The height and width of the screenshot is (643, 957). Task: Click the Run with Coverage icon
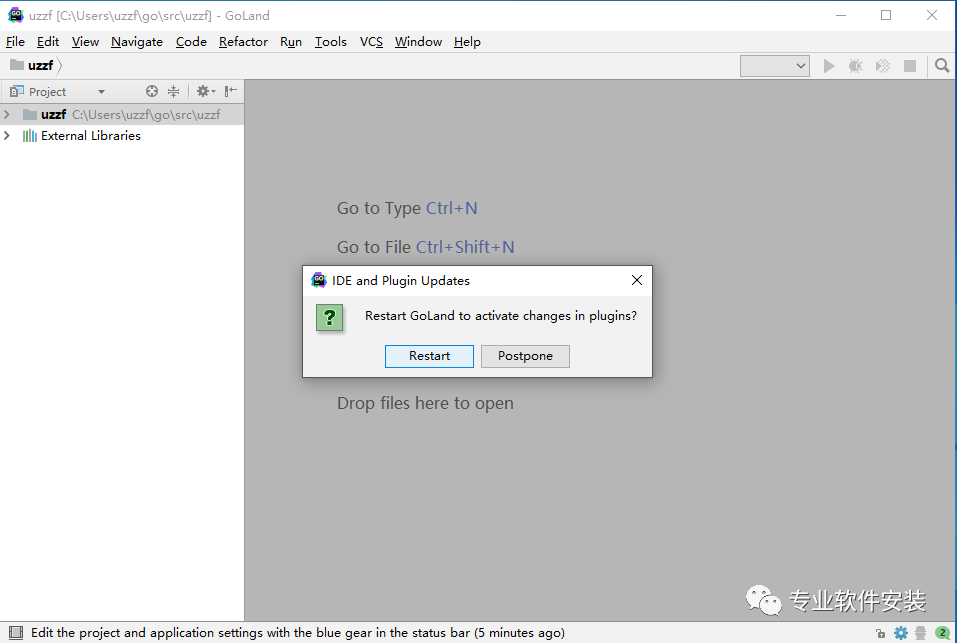tap(883, 66)
